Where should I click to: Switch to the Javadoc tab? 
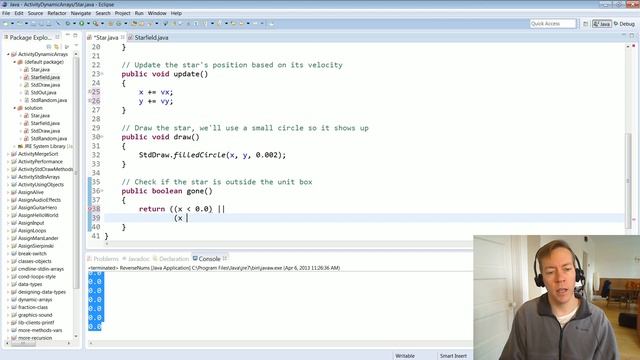(x=136, y=259)
